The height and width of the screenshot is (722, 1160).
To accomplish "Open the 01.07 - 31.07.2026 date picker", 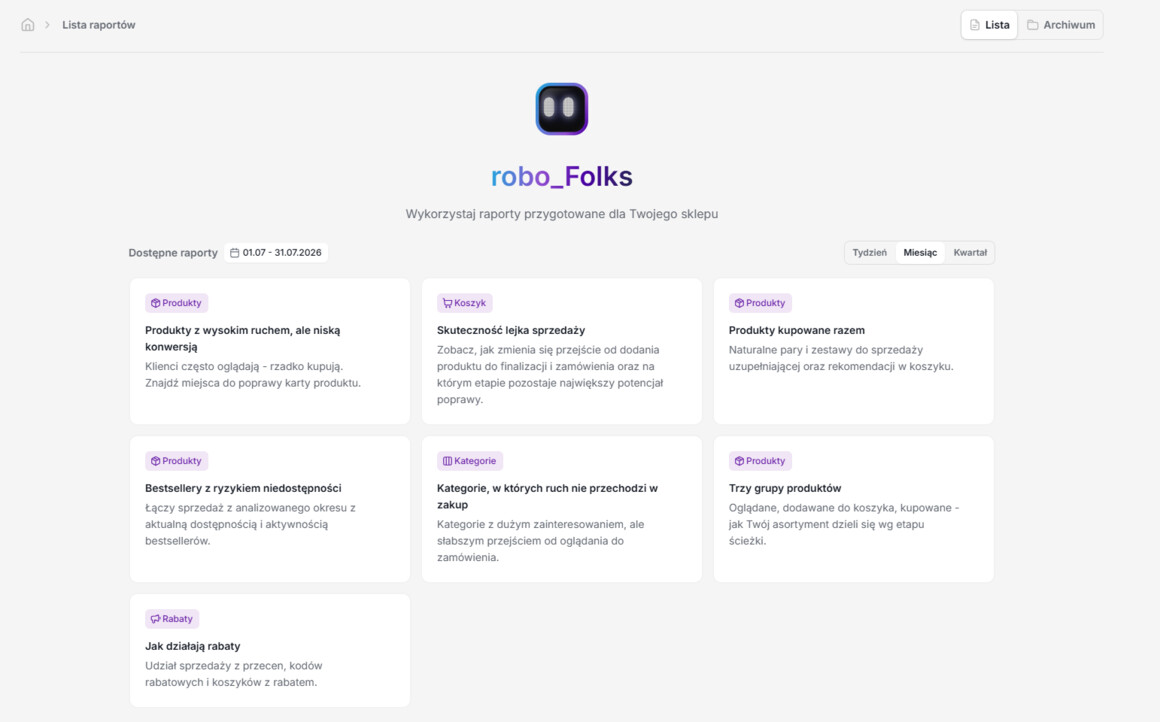I will pos(276,253).
